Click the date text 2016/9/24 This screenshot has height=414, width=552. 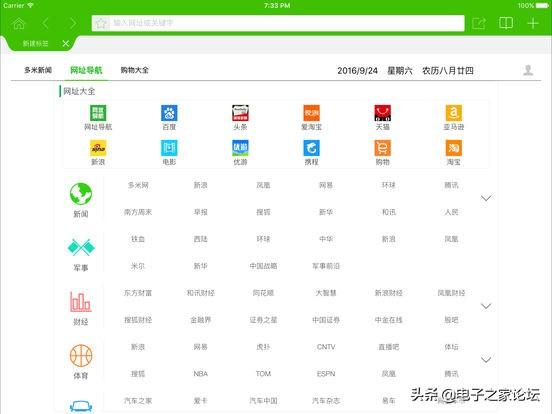[357, 70]
